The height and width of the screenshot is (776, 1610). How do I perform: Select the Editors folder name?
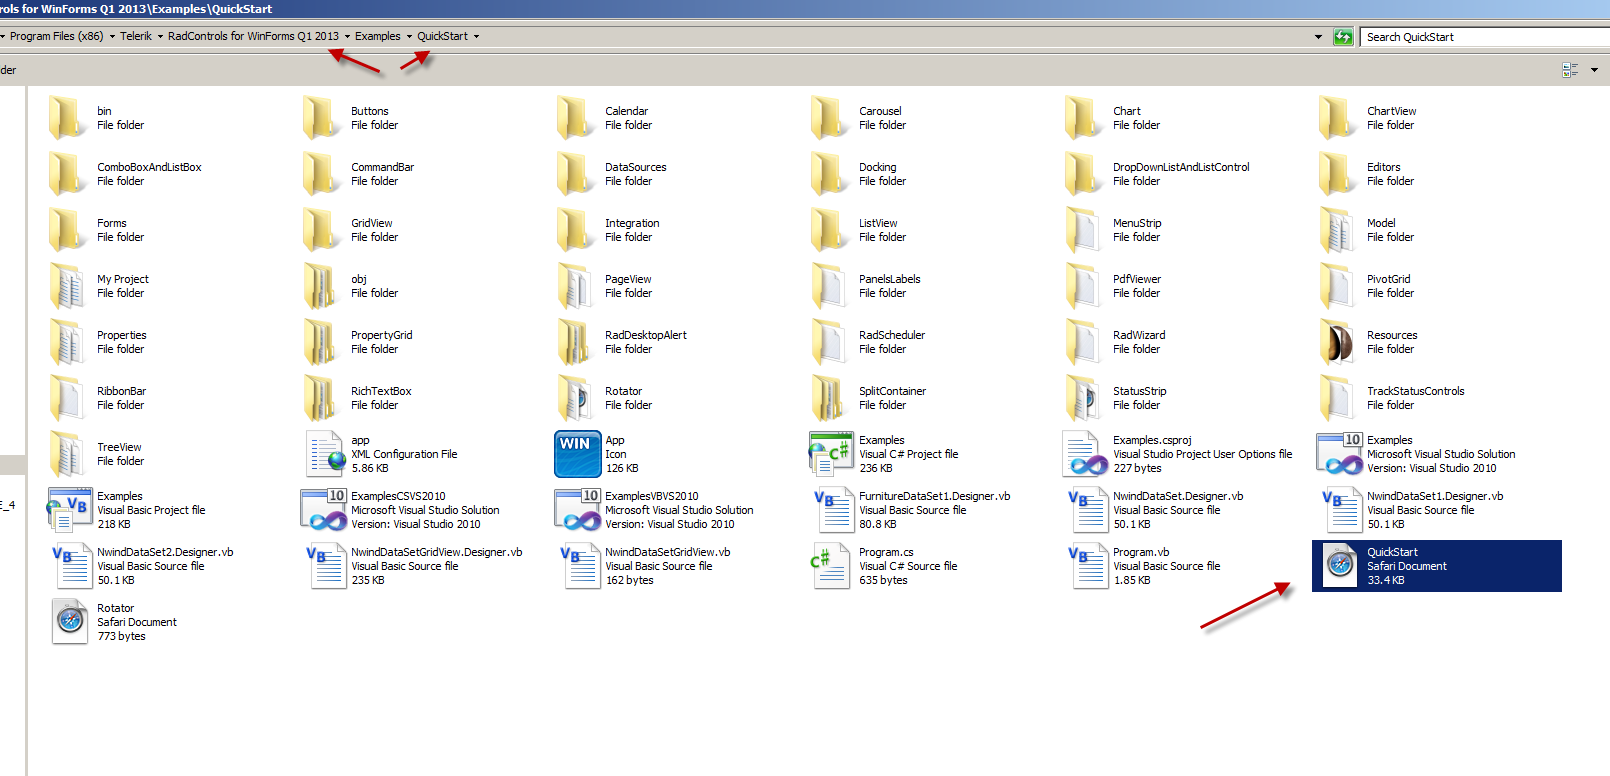point(1384,167)
